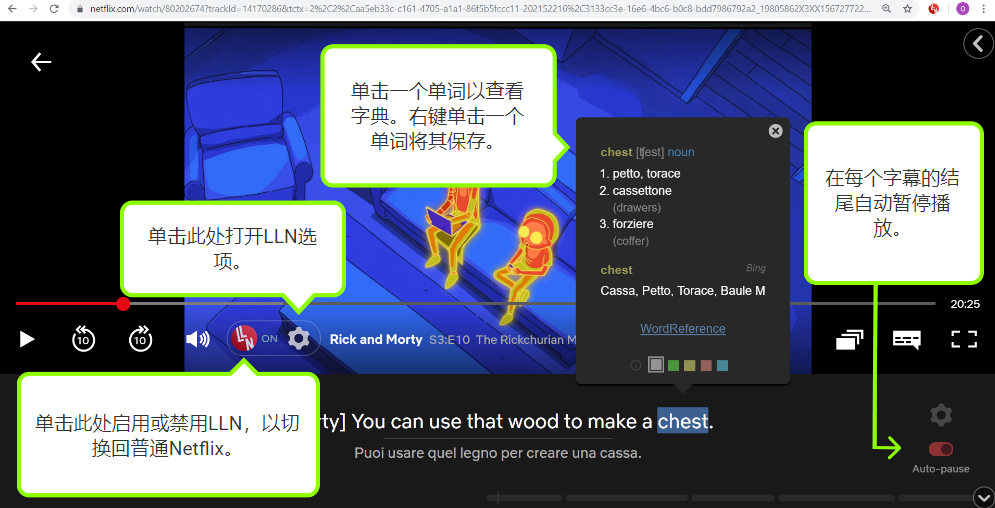This screenshot has height=508, width=995.
Task: Go back with the white Netflix arrow
Action: click(41, 62)
